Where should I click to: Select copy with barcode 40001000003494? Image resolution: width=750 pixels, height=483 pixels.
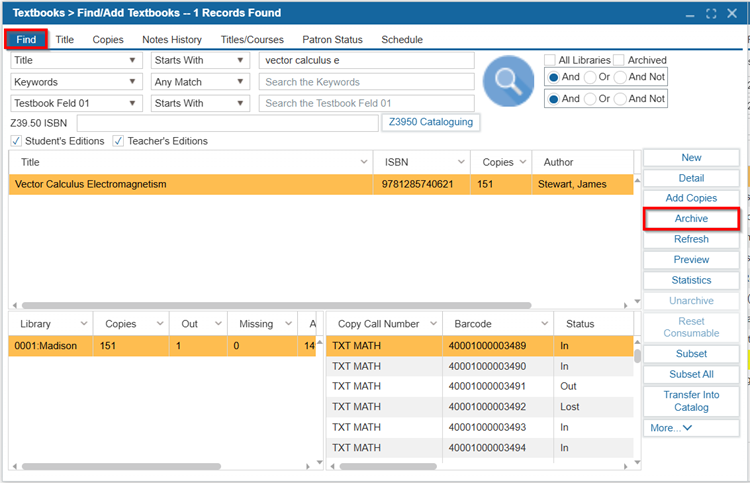(x=480, y=448)
